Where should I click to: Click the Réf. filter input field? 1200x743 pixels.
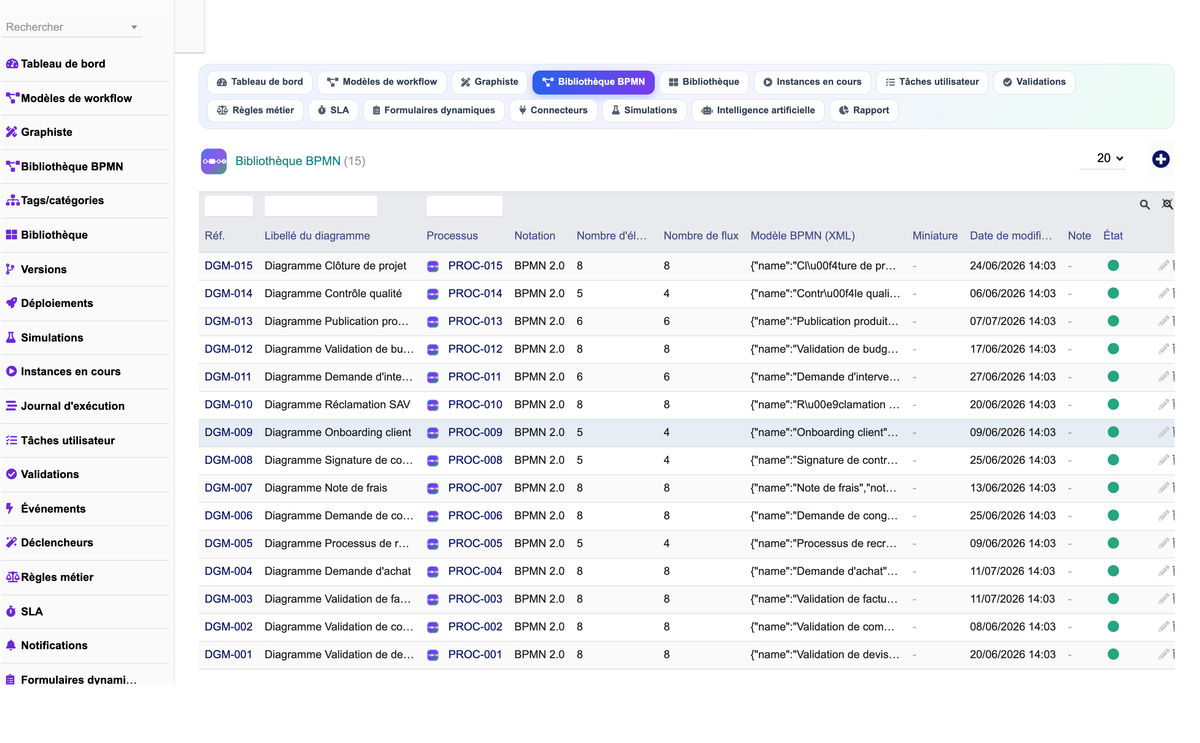point(229,206)
